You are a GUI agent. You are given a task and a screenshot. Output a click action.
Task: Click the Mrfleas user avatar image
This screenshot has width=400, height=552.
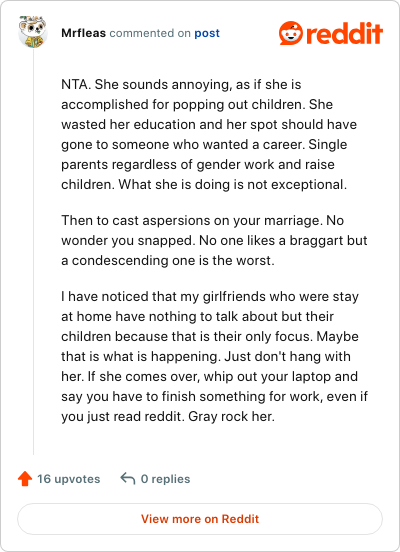pos(33,32)
